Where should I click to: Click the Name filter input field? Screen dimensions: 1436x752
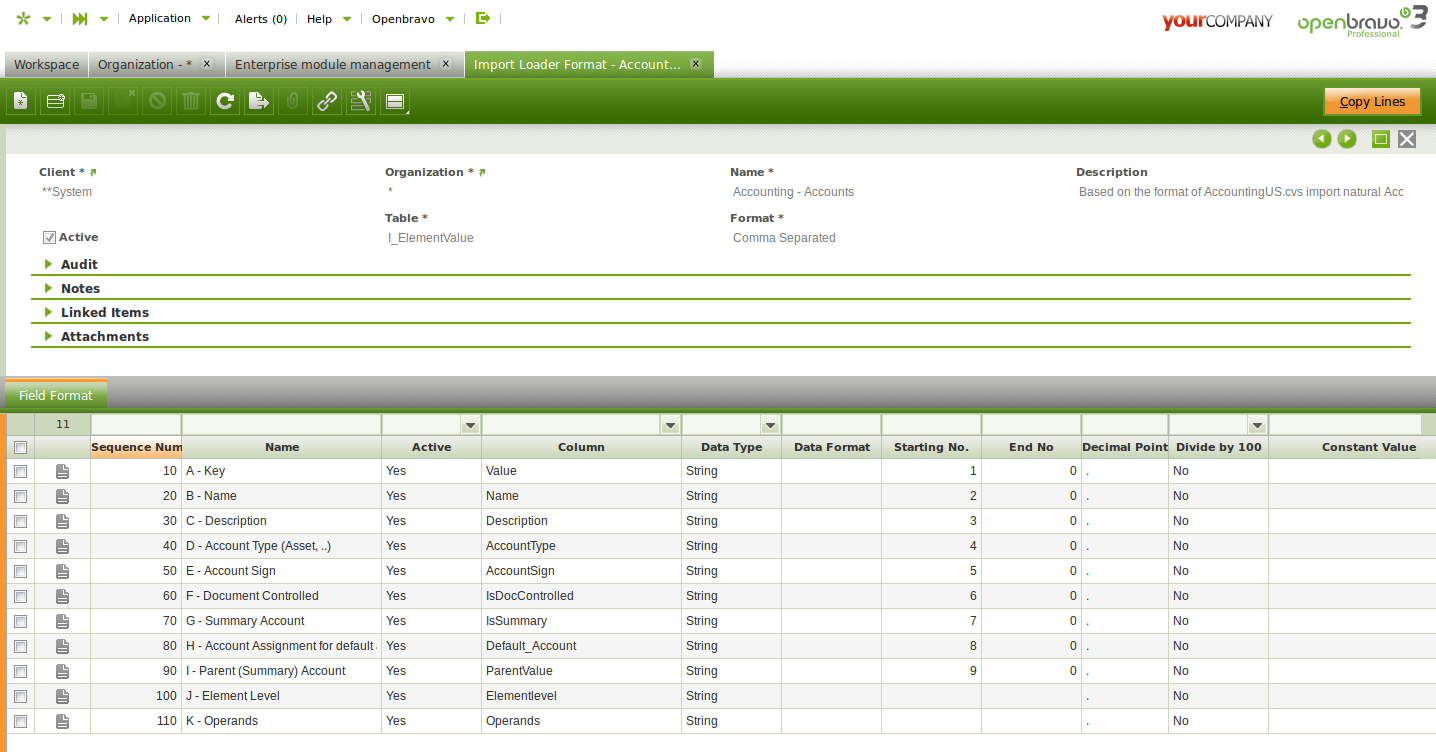[x=281, y=425]
